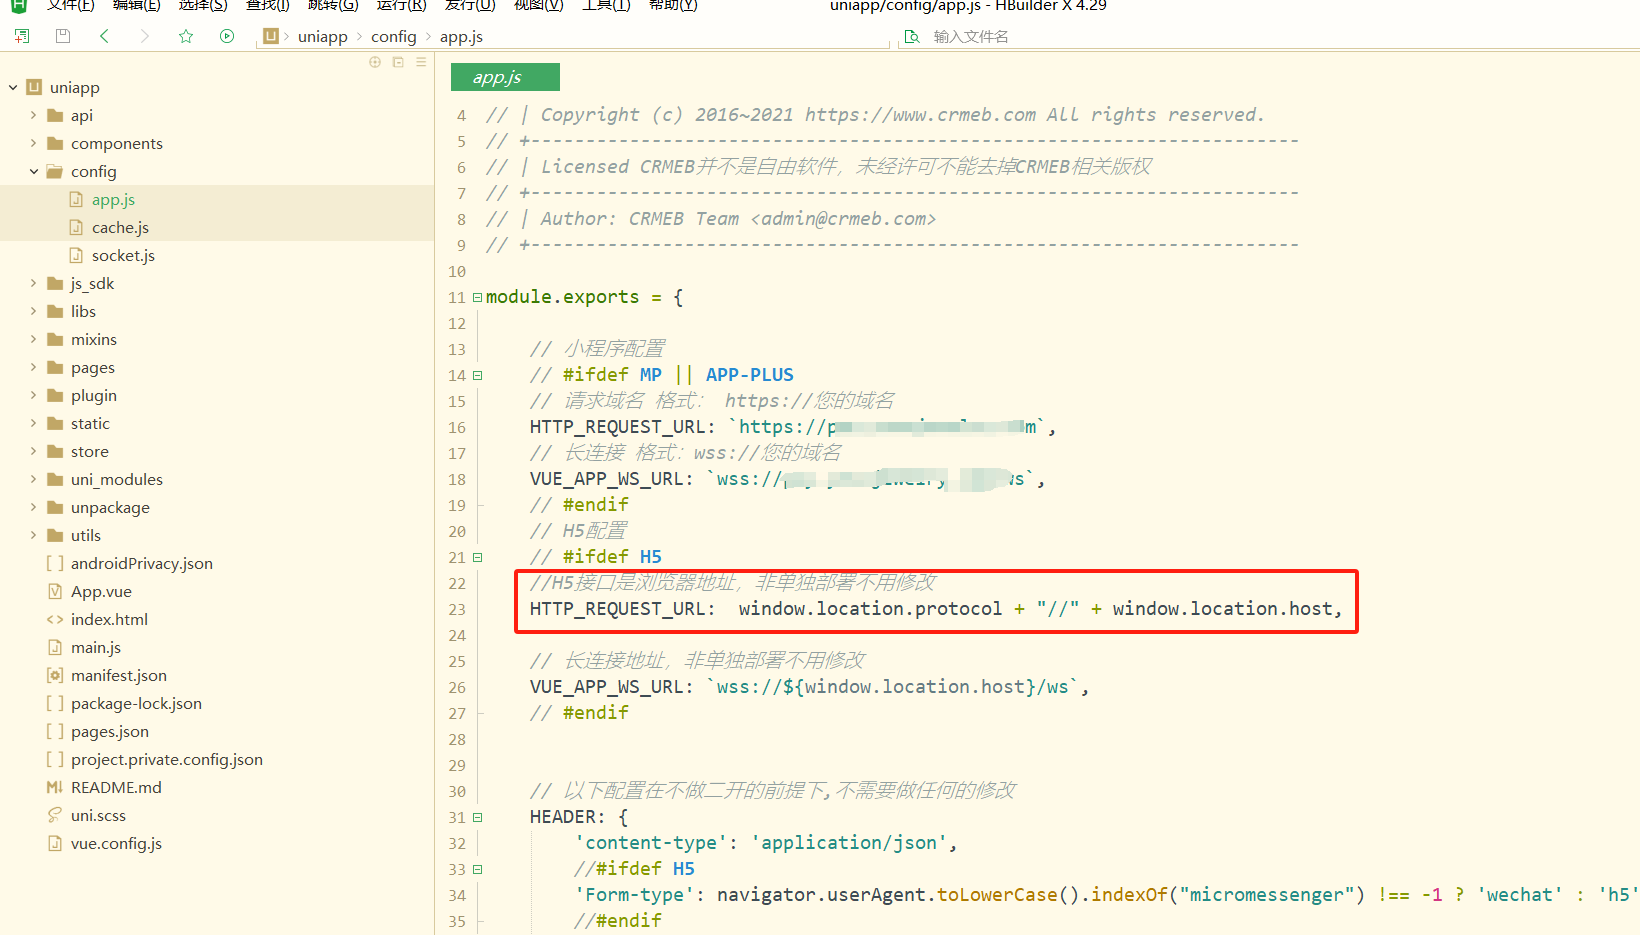Place cursor on module.exports line
The height and width of the screenshot is (935, 1640).
(584, 297)
